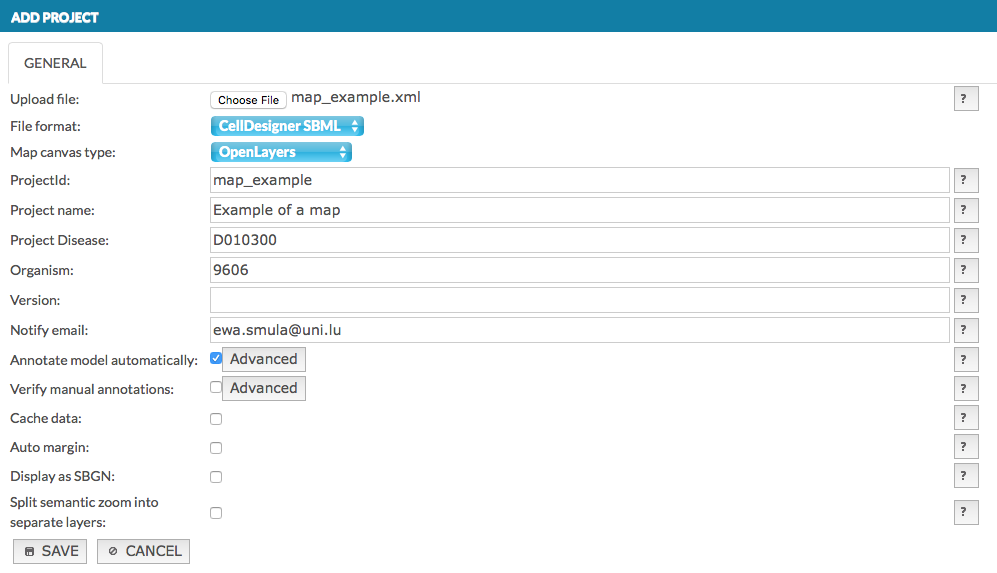Switch to the GENERAL tab

coord(55,63)
